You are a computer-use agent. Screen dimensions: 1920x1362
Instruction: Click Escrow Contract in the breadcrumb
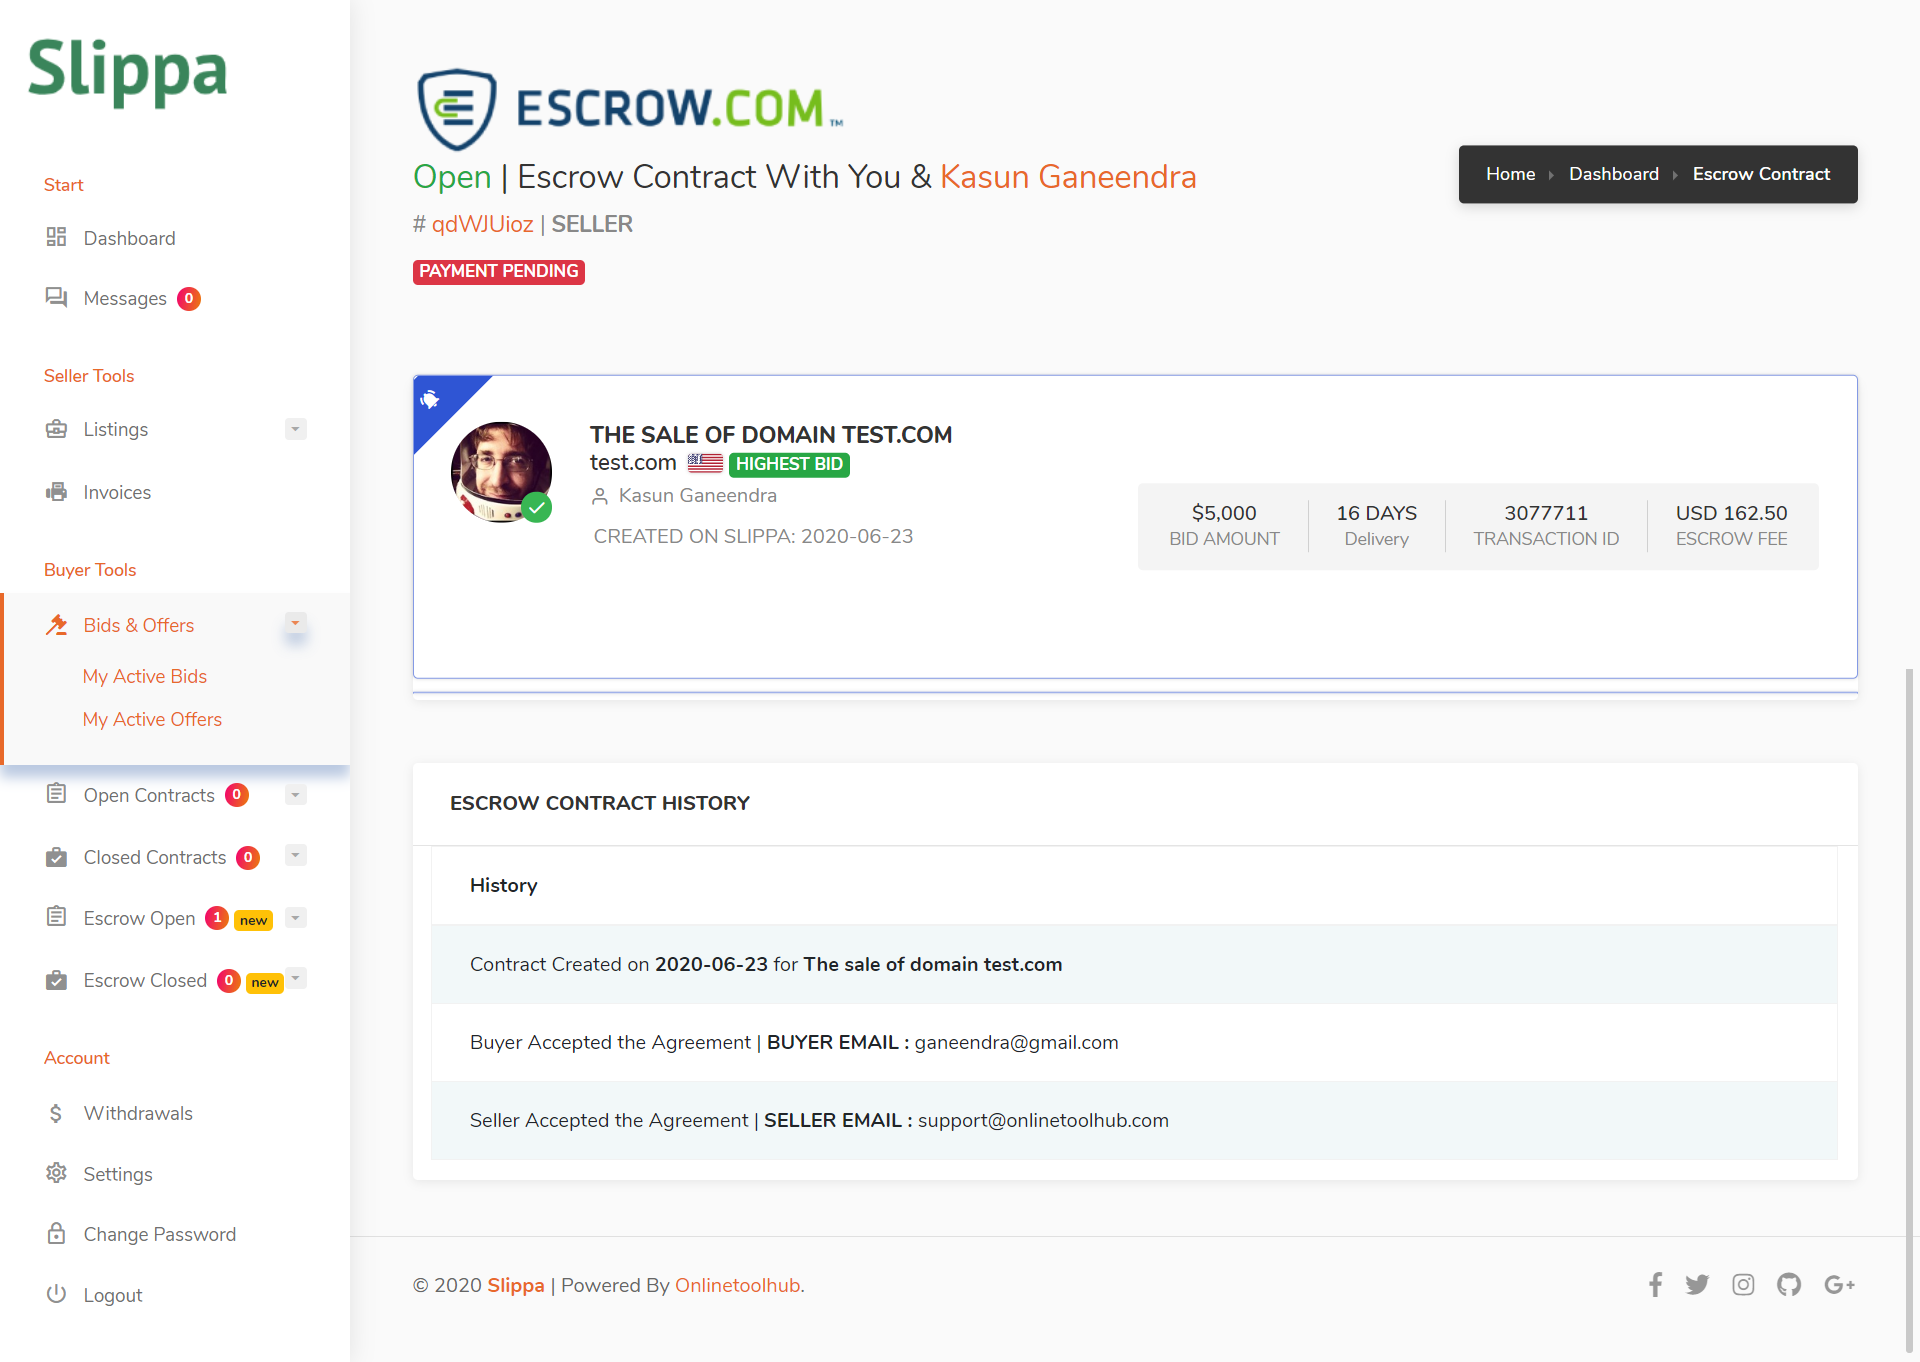1761,174
